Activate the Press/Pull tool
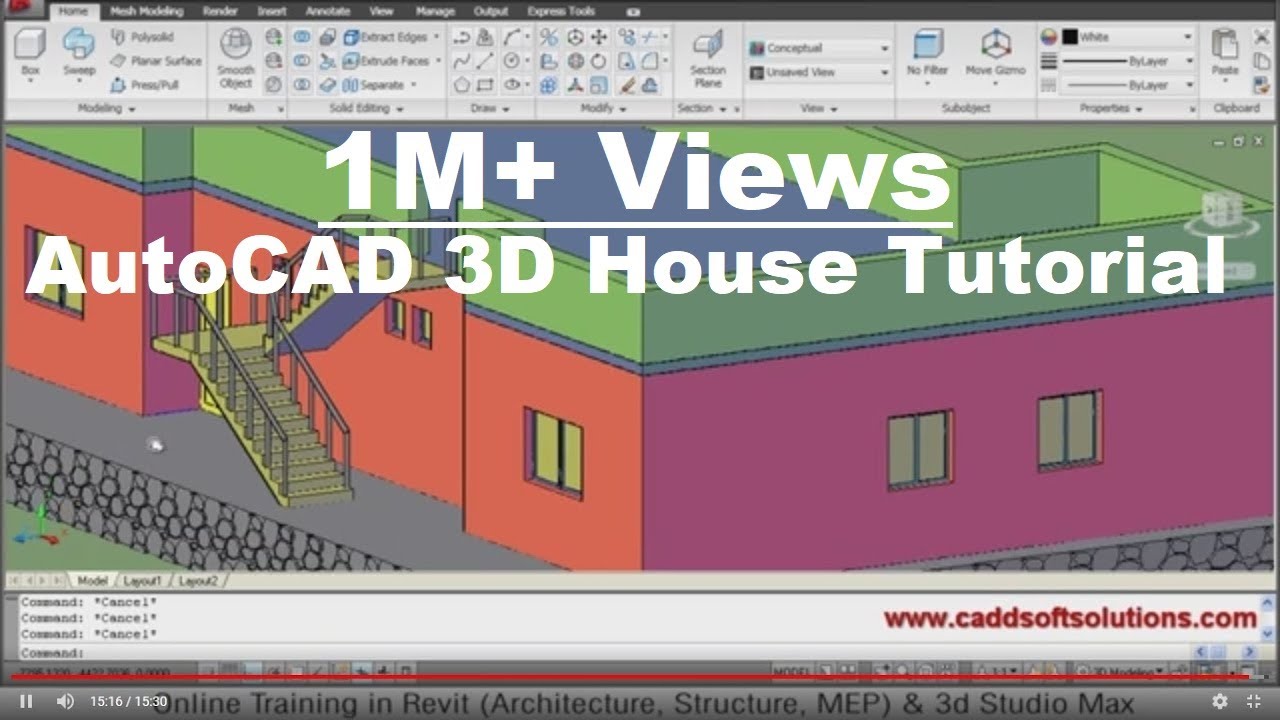The image size is (1280, 720). (144, 85)
